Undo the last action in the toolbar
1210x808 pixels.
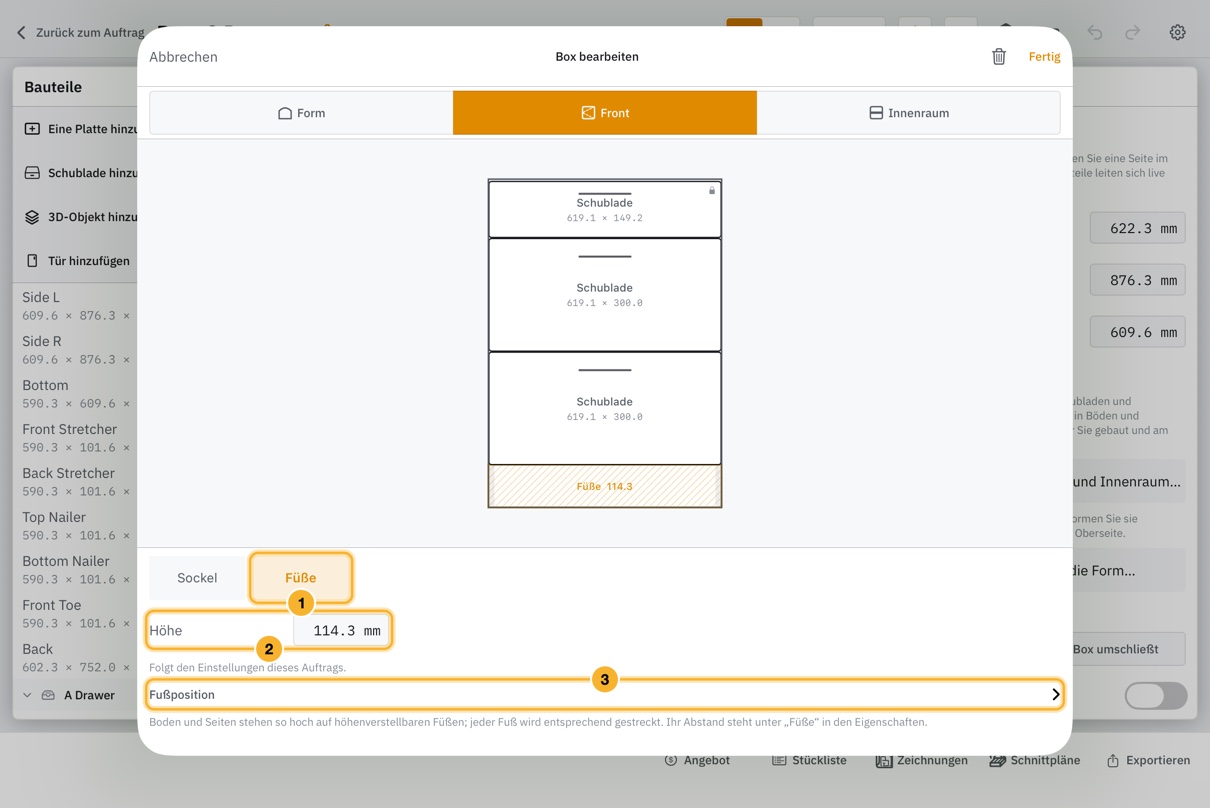coord(1095,32)
